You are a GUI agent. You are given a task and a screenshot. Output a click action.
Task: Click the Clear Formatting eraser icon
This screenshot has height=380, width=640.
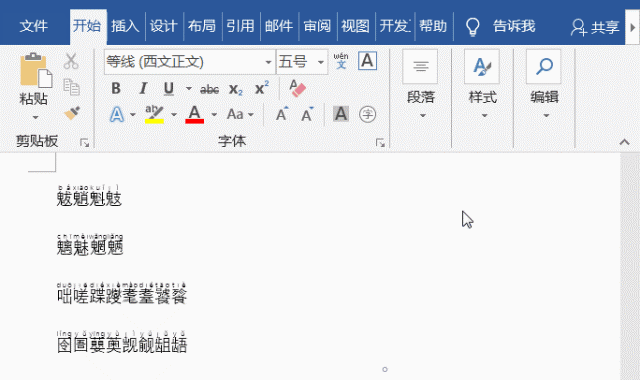point(298,88)
